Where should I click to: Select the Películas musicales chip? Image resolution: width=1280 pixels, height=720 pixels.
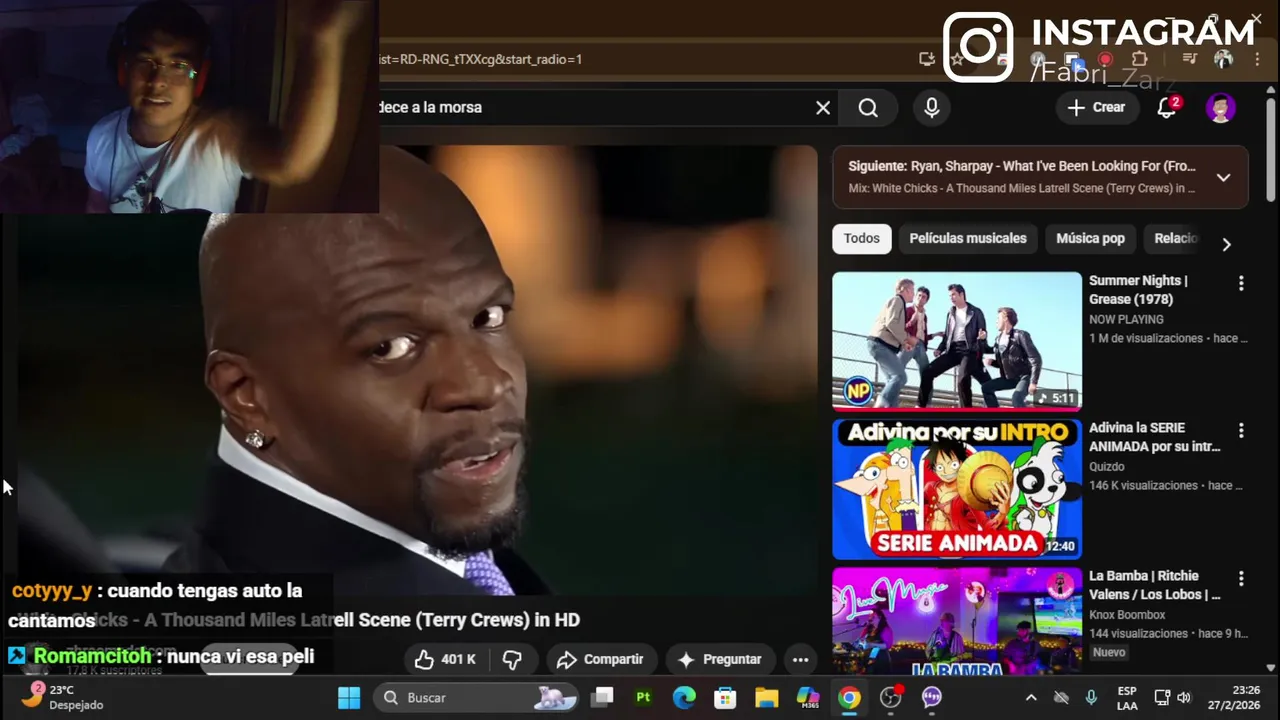point(968,238)
